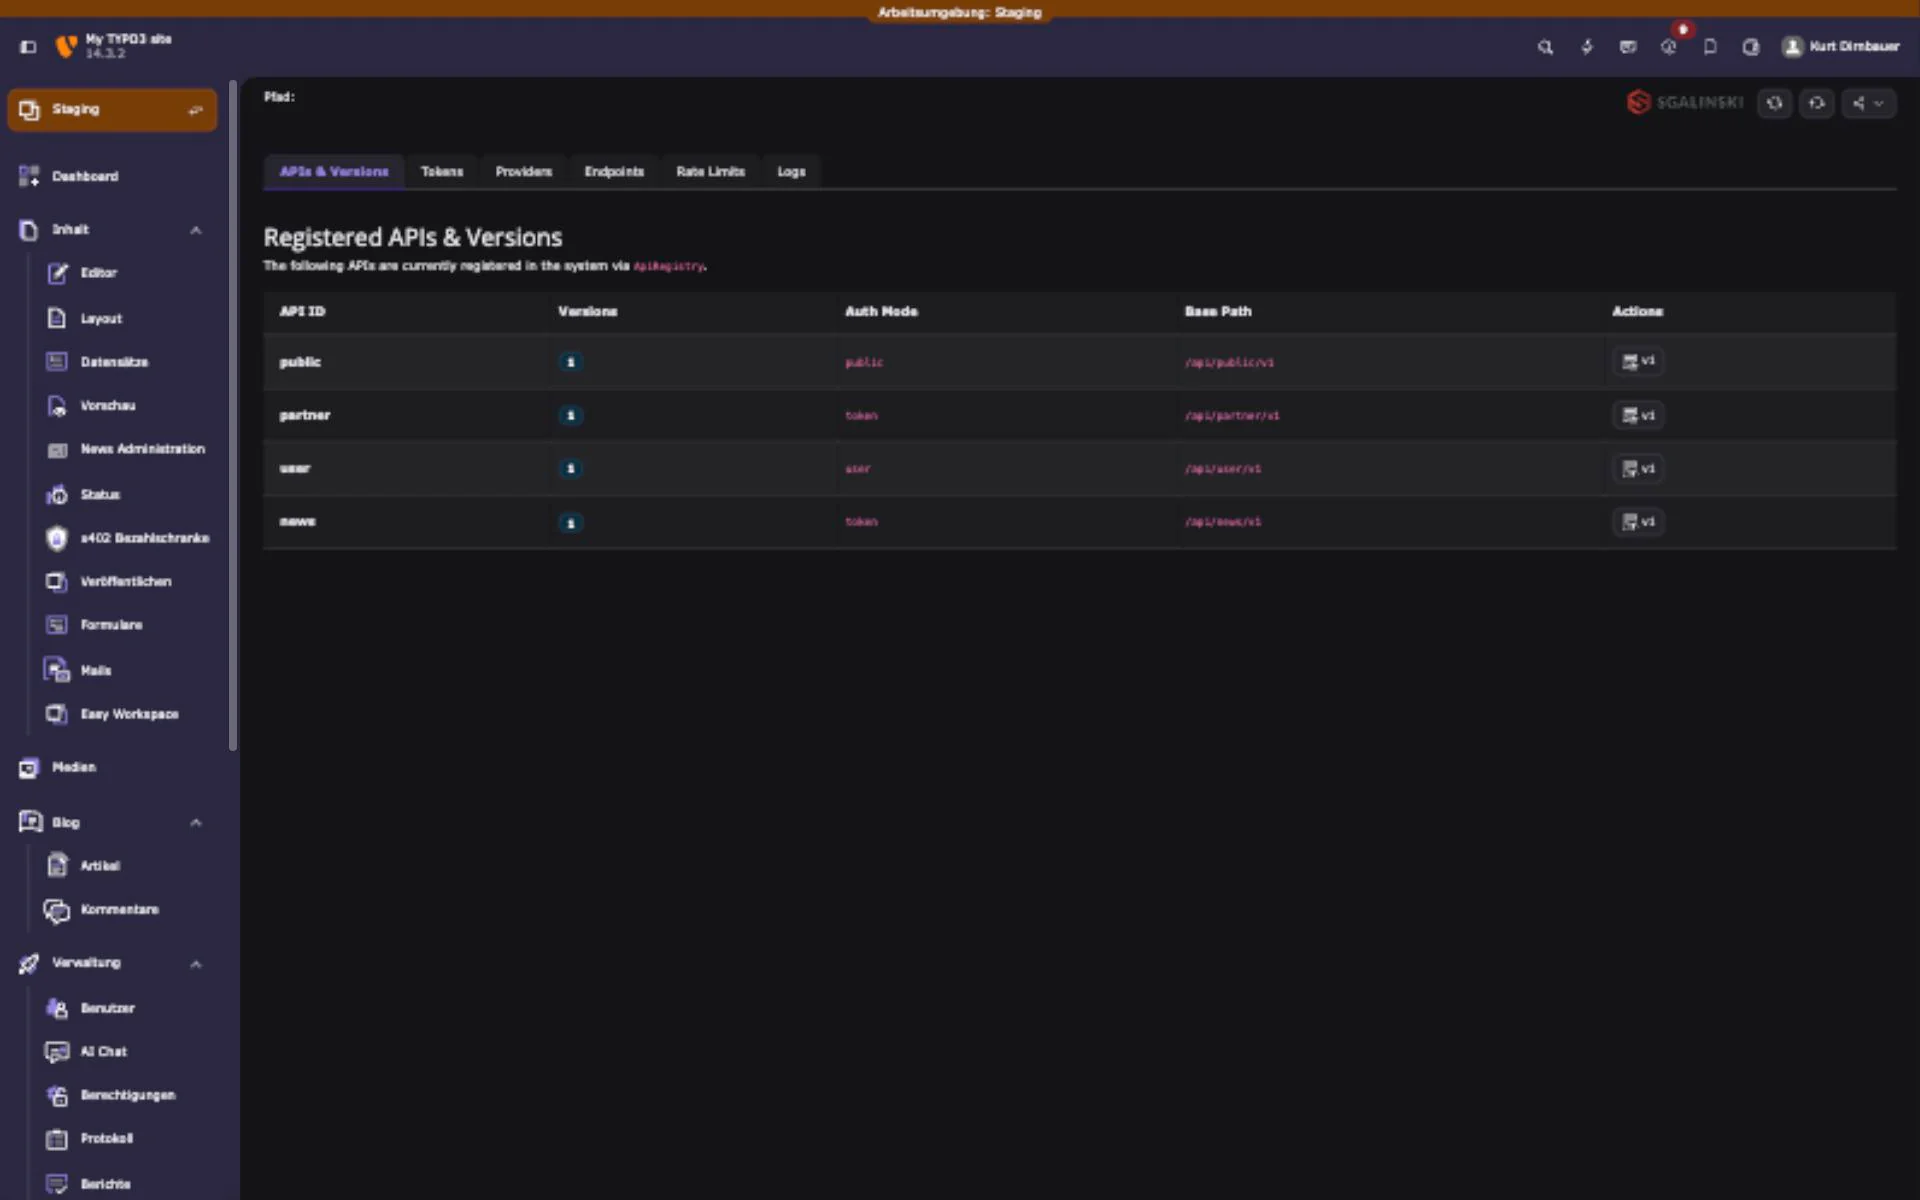The image size is (1920, 1200).
Task: Click the /api/news/v1 base path
Action: [x=1223, y=521]
